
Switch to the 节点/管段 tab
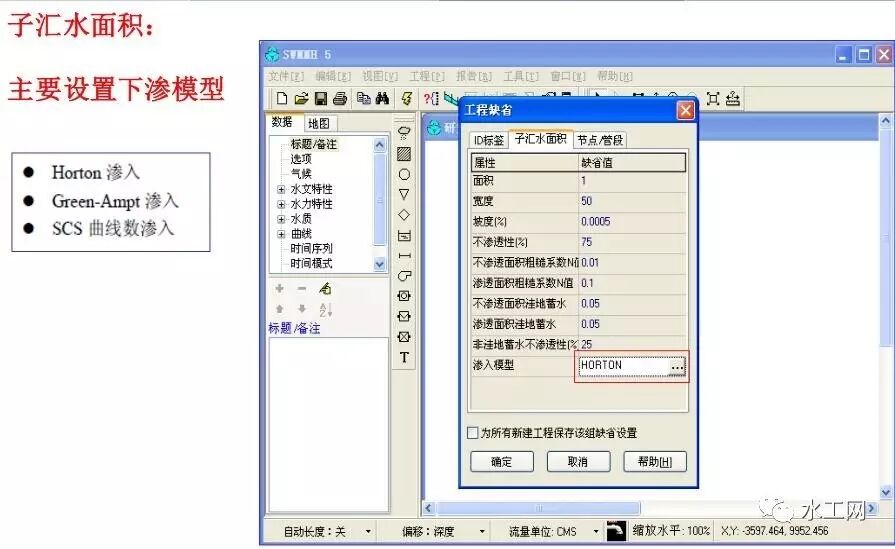pos(600,140)
